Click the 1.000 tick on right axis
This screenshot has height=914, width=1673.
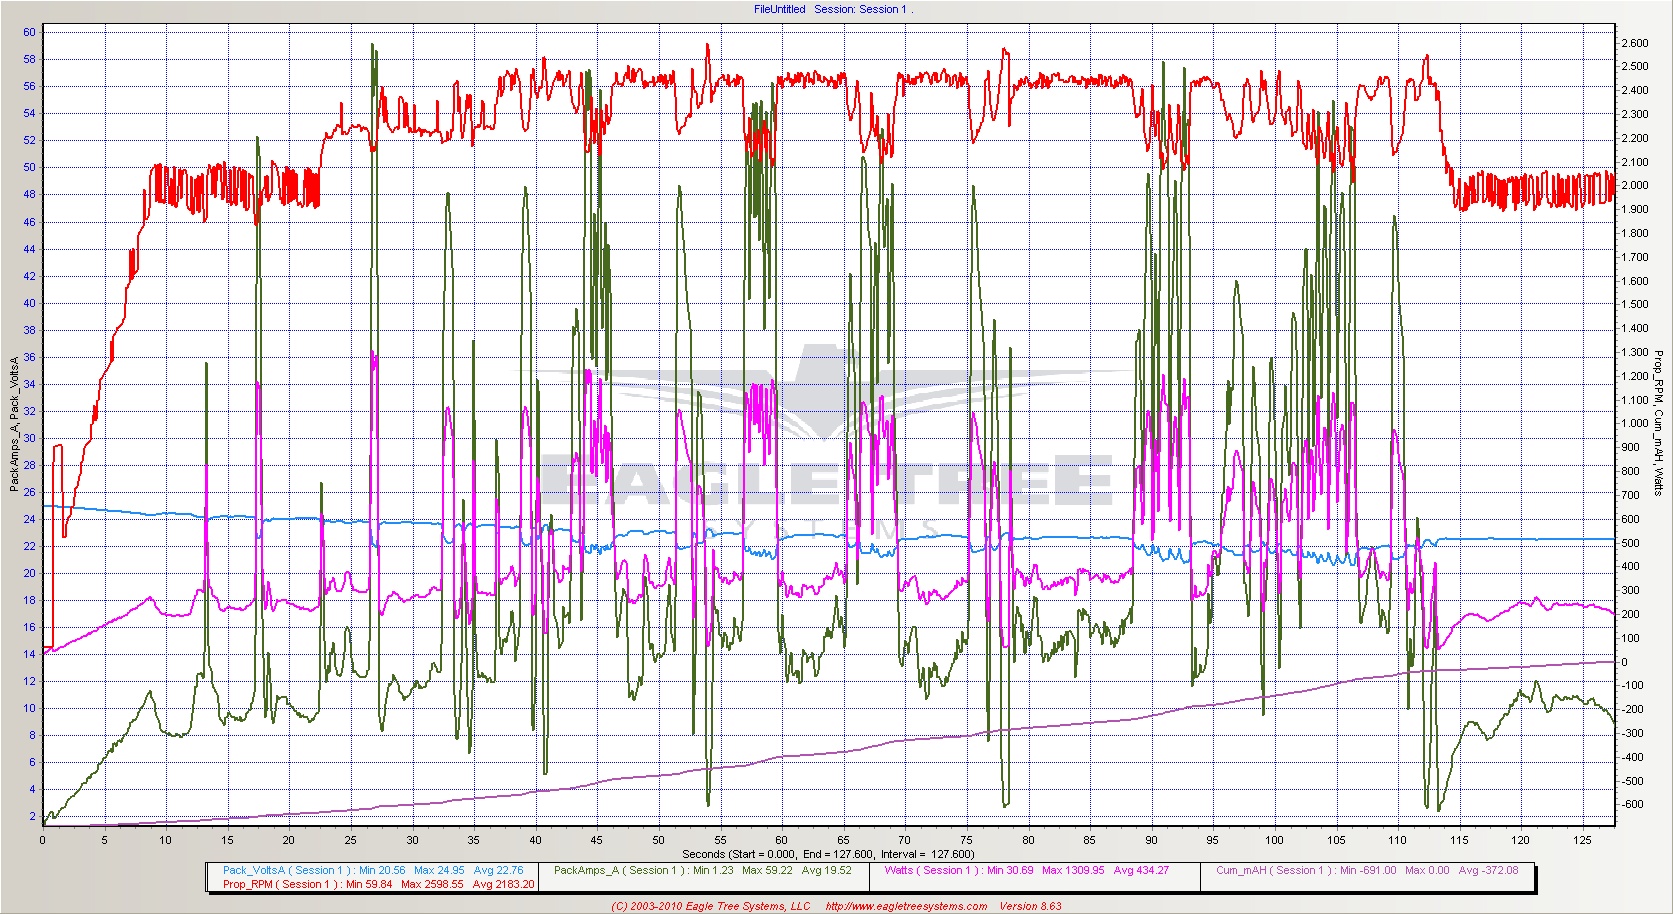[x=1634, y=424]
